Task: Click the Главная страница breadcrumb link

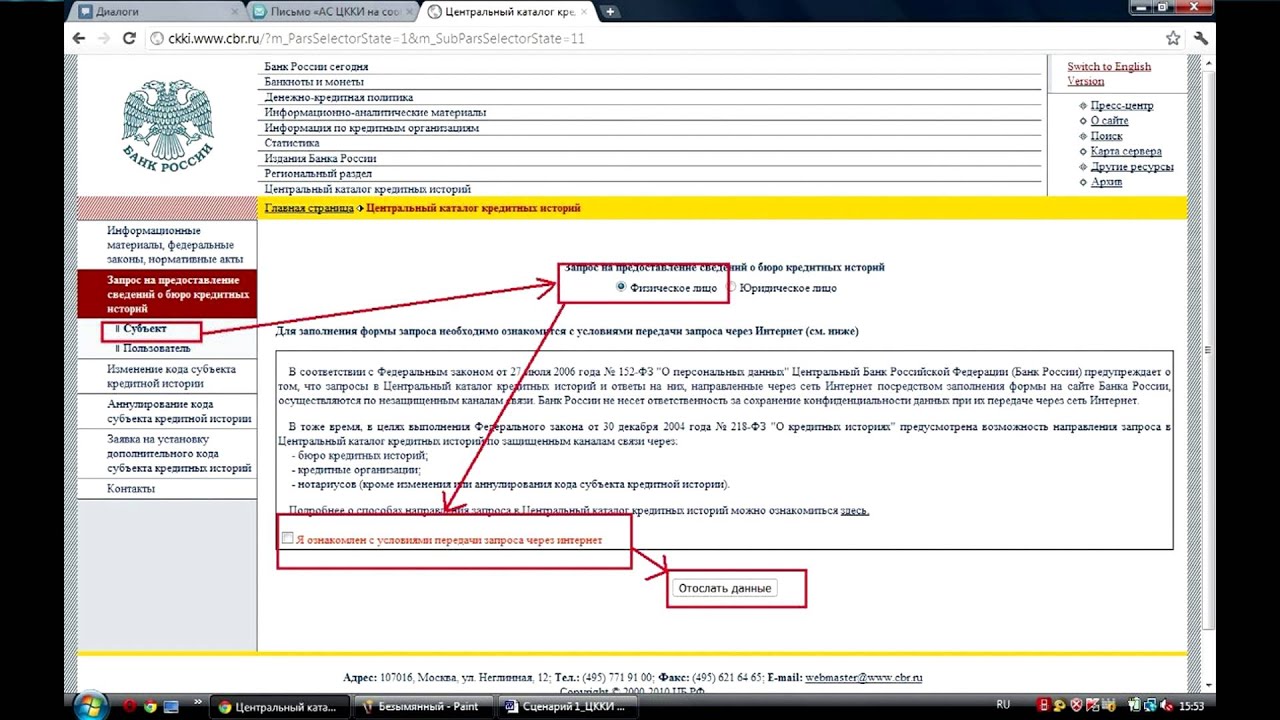Action: click(x=309, y=208)
